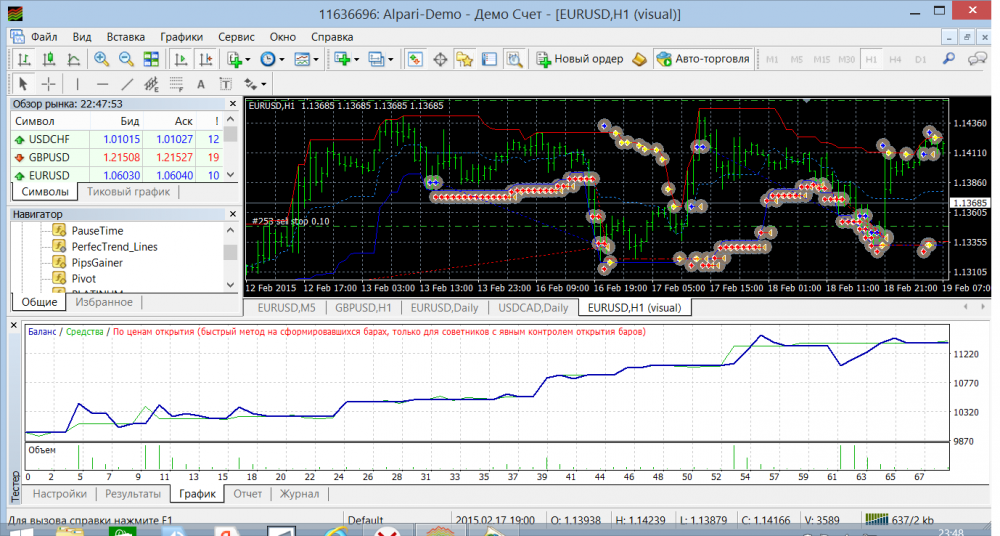Viewport: 1000px width, 536px height.
Task: Select the Fibonacci retracement tool
Action: 176,84
